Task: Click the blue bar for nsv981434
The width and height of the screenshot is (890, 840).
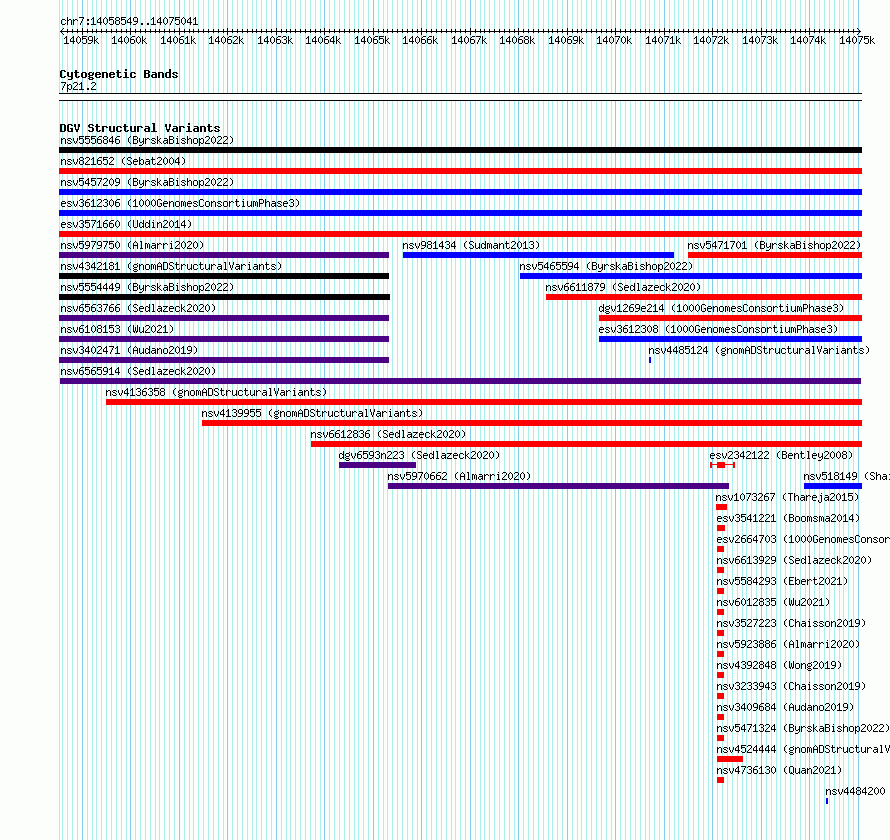Action: click(538, 255)
